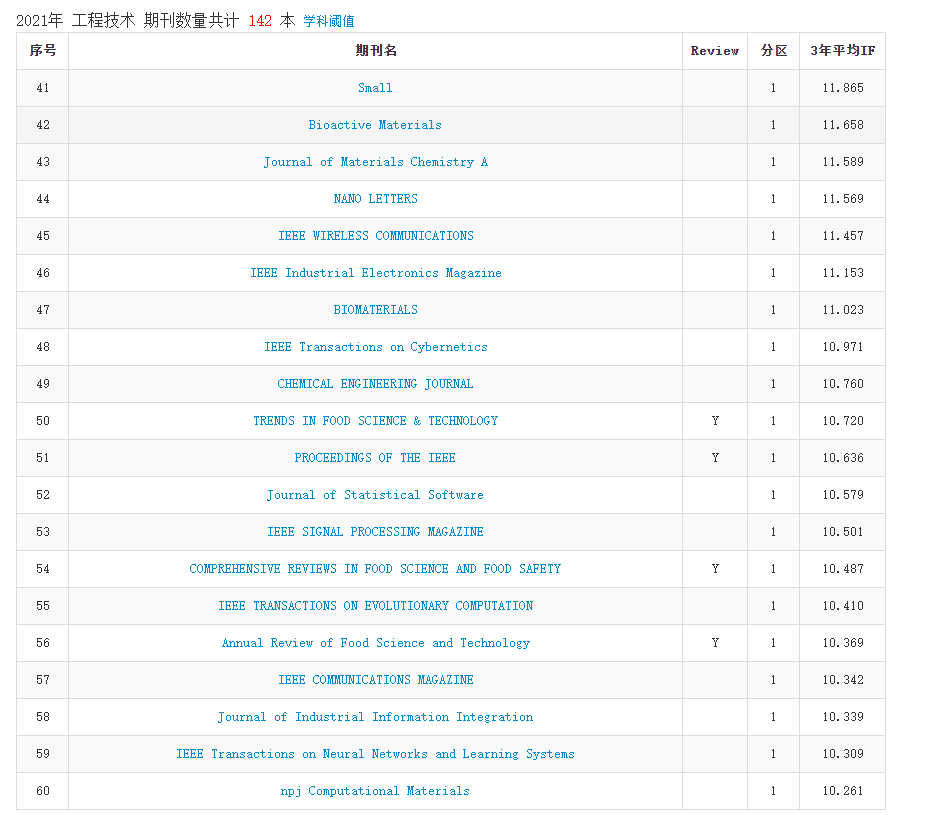Image resolution: width=951 pixels, height=815 pixels.
Task: Select the 期刊名 column header
Action: click(376, 51)
